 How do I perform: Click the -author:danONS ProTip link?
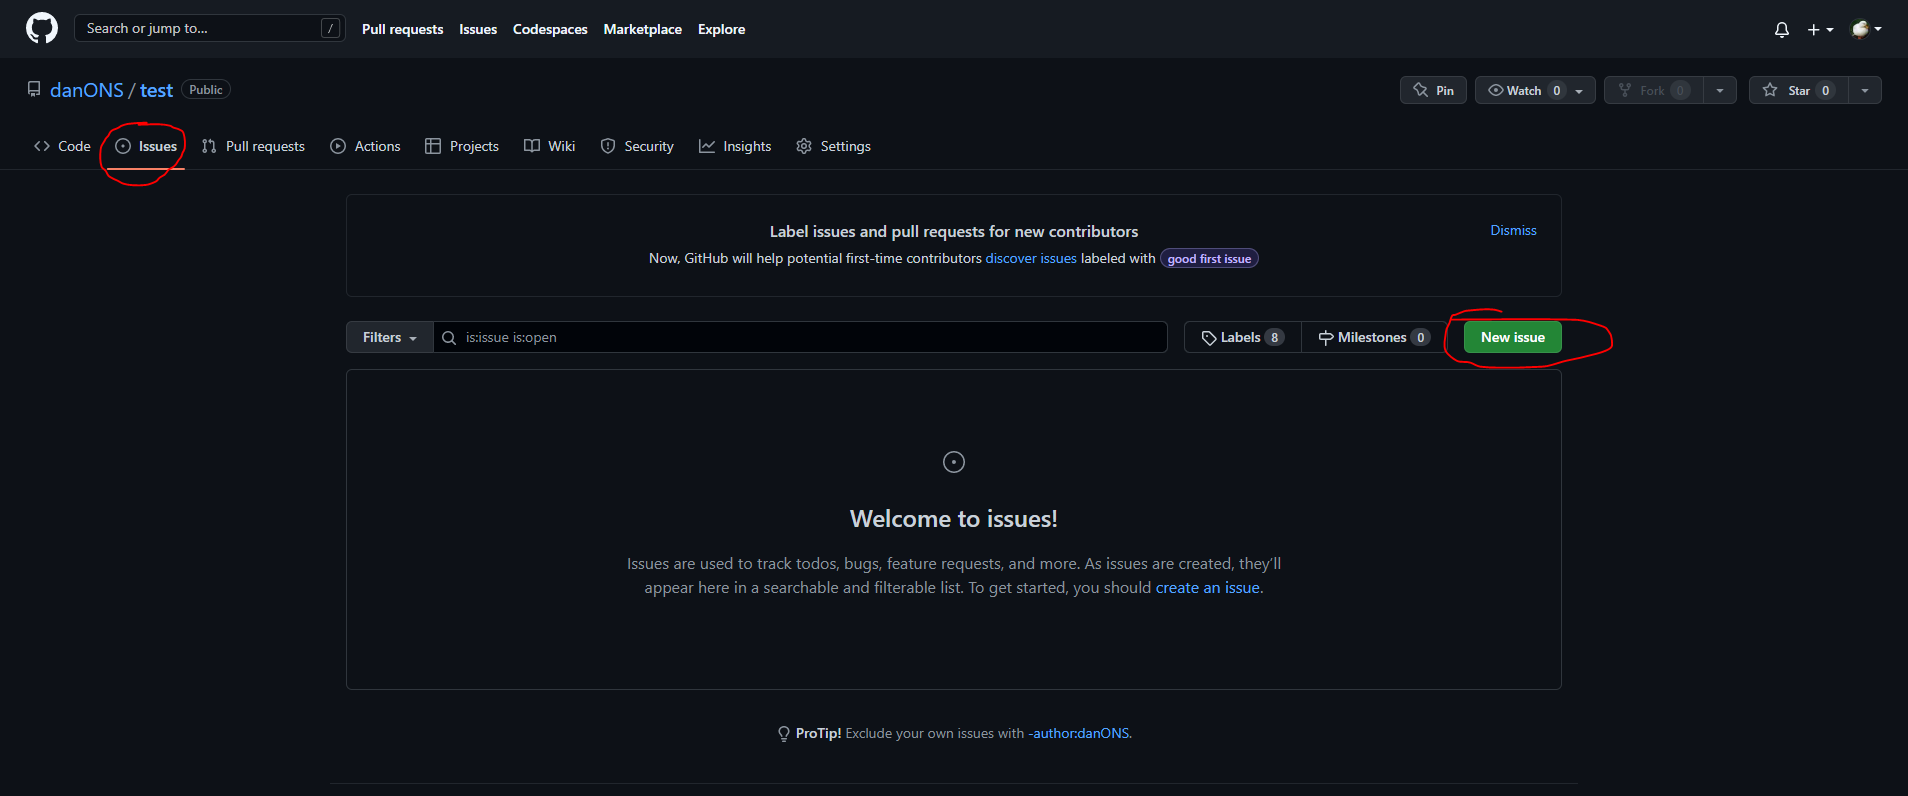coord(1079,733)
